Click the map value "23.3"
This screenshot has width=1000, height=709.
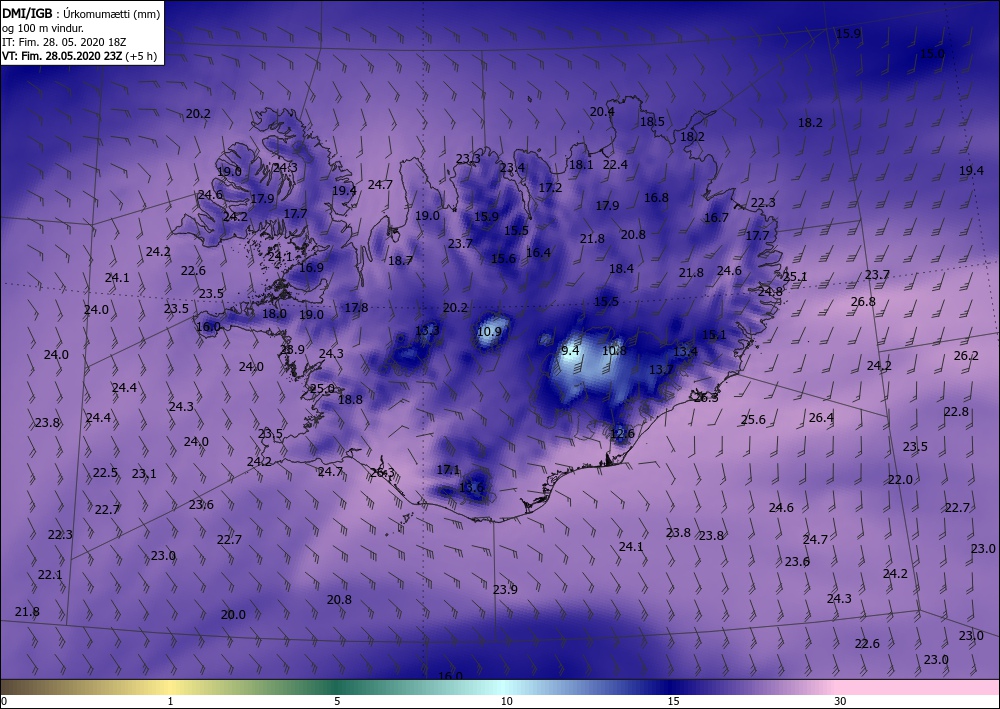point(468,159)
